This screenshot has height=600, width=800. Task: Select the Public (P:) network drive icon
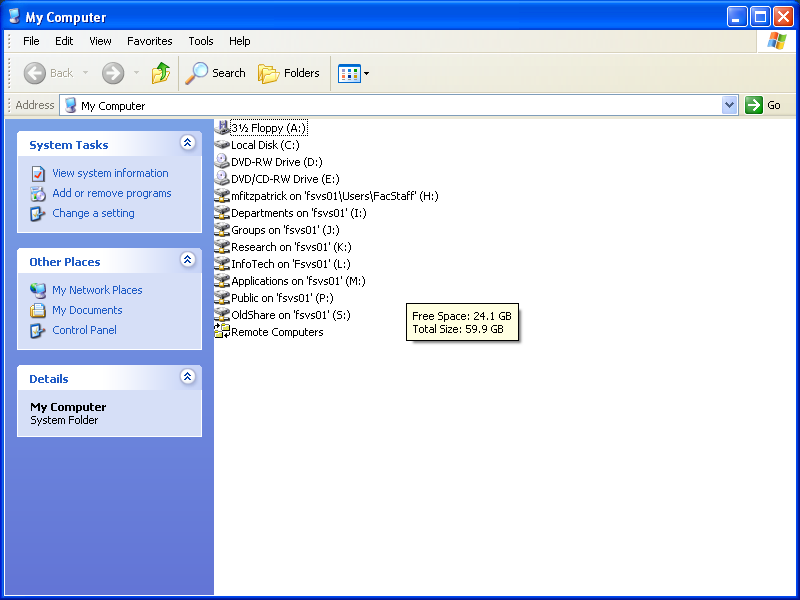coord(222,298)
